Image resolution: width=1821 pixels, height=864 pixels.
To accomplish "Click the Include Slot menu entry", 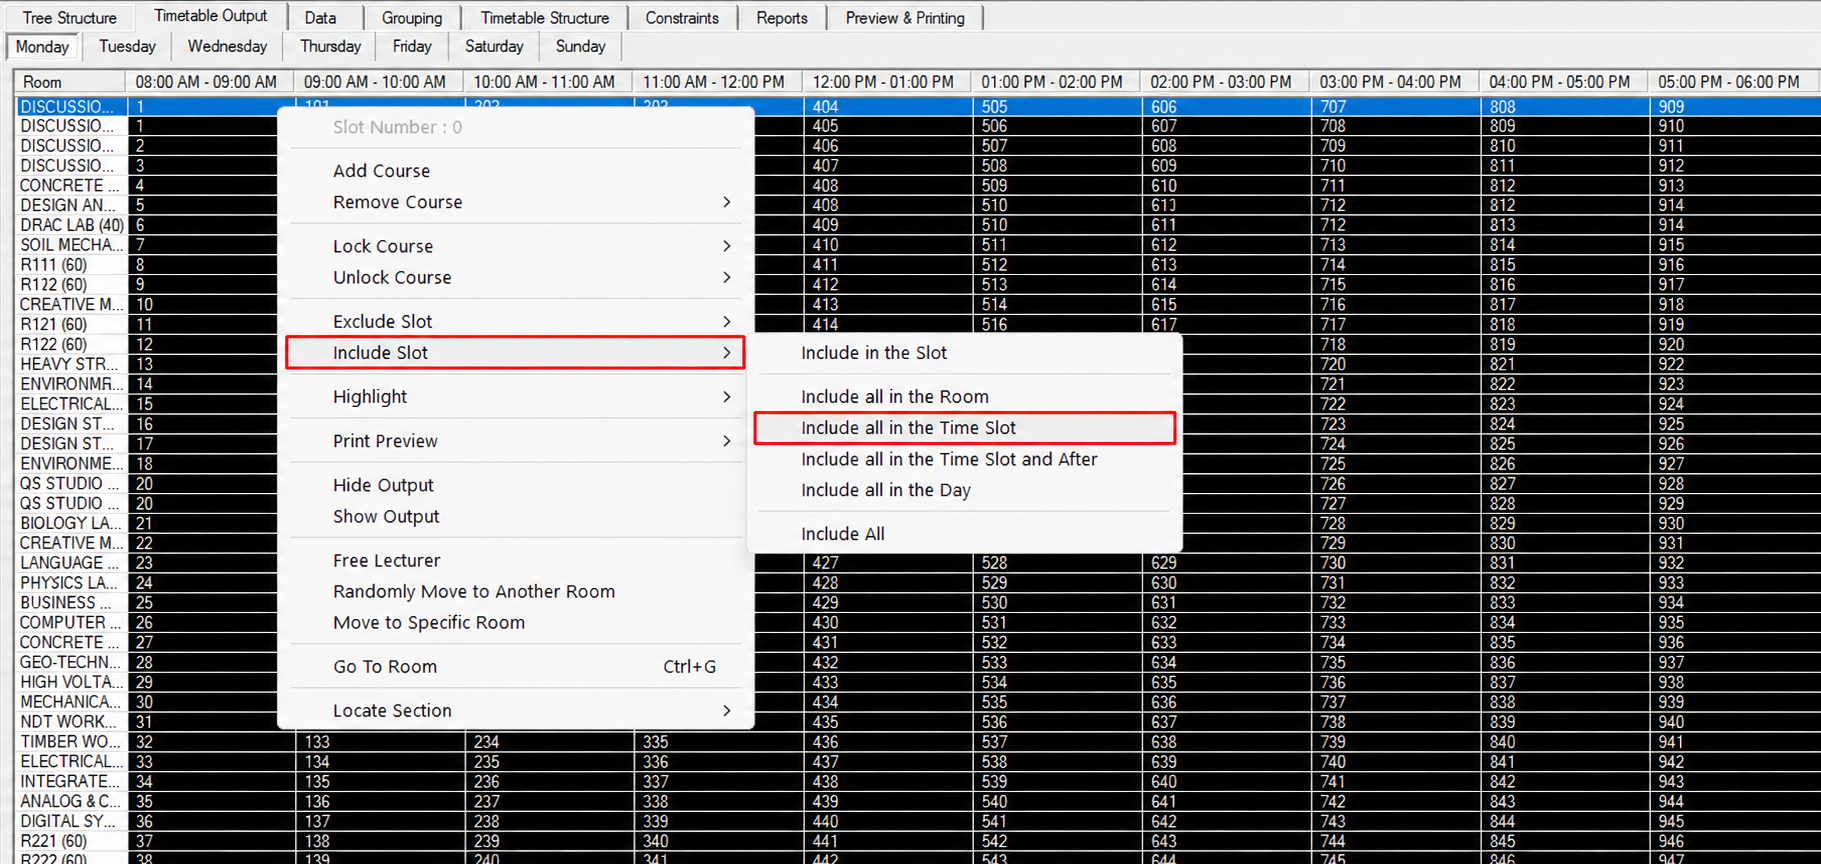I will 515,353.
